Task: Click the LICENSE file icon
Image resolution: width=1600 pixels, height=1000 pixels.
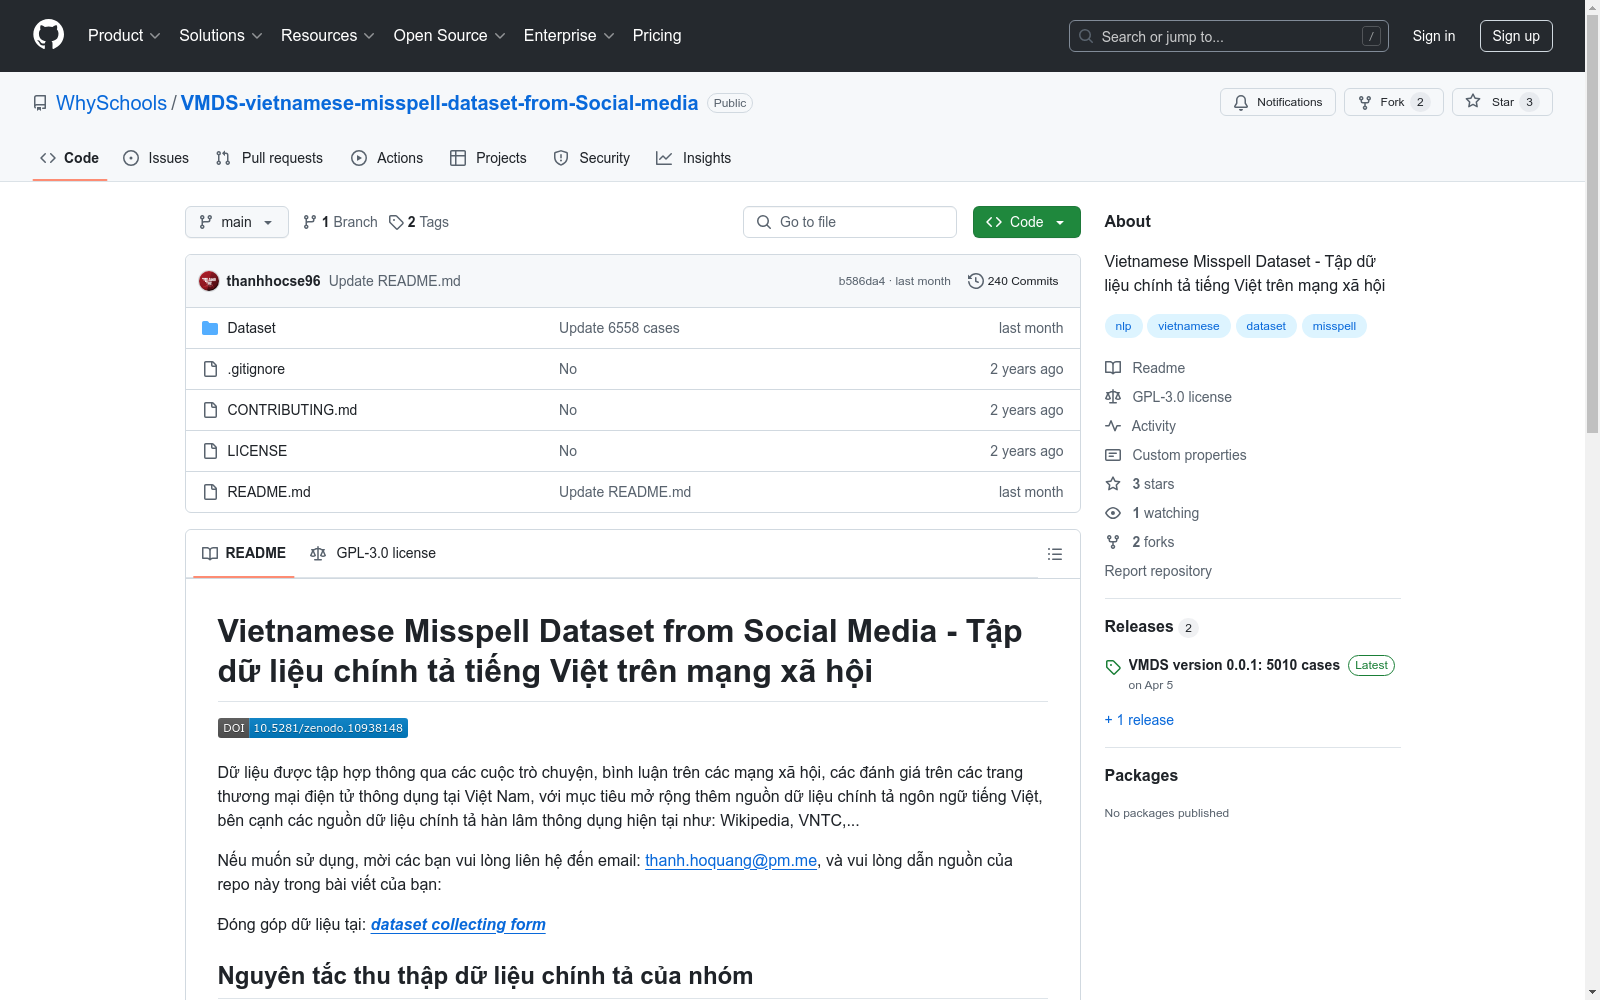Action: point(210,451)
